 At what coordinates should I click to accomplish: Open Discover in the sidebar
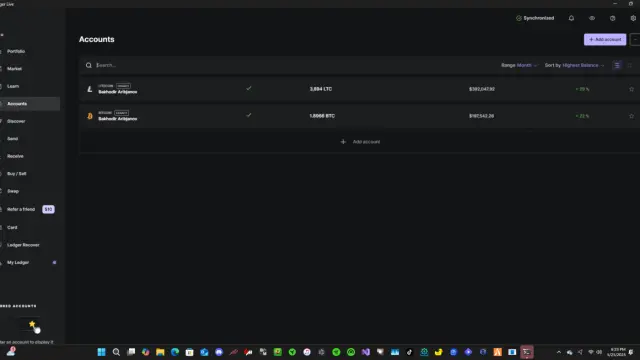click(16, 121)
